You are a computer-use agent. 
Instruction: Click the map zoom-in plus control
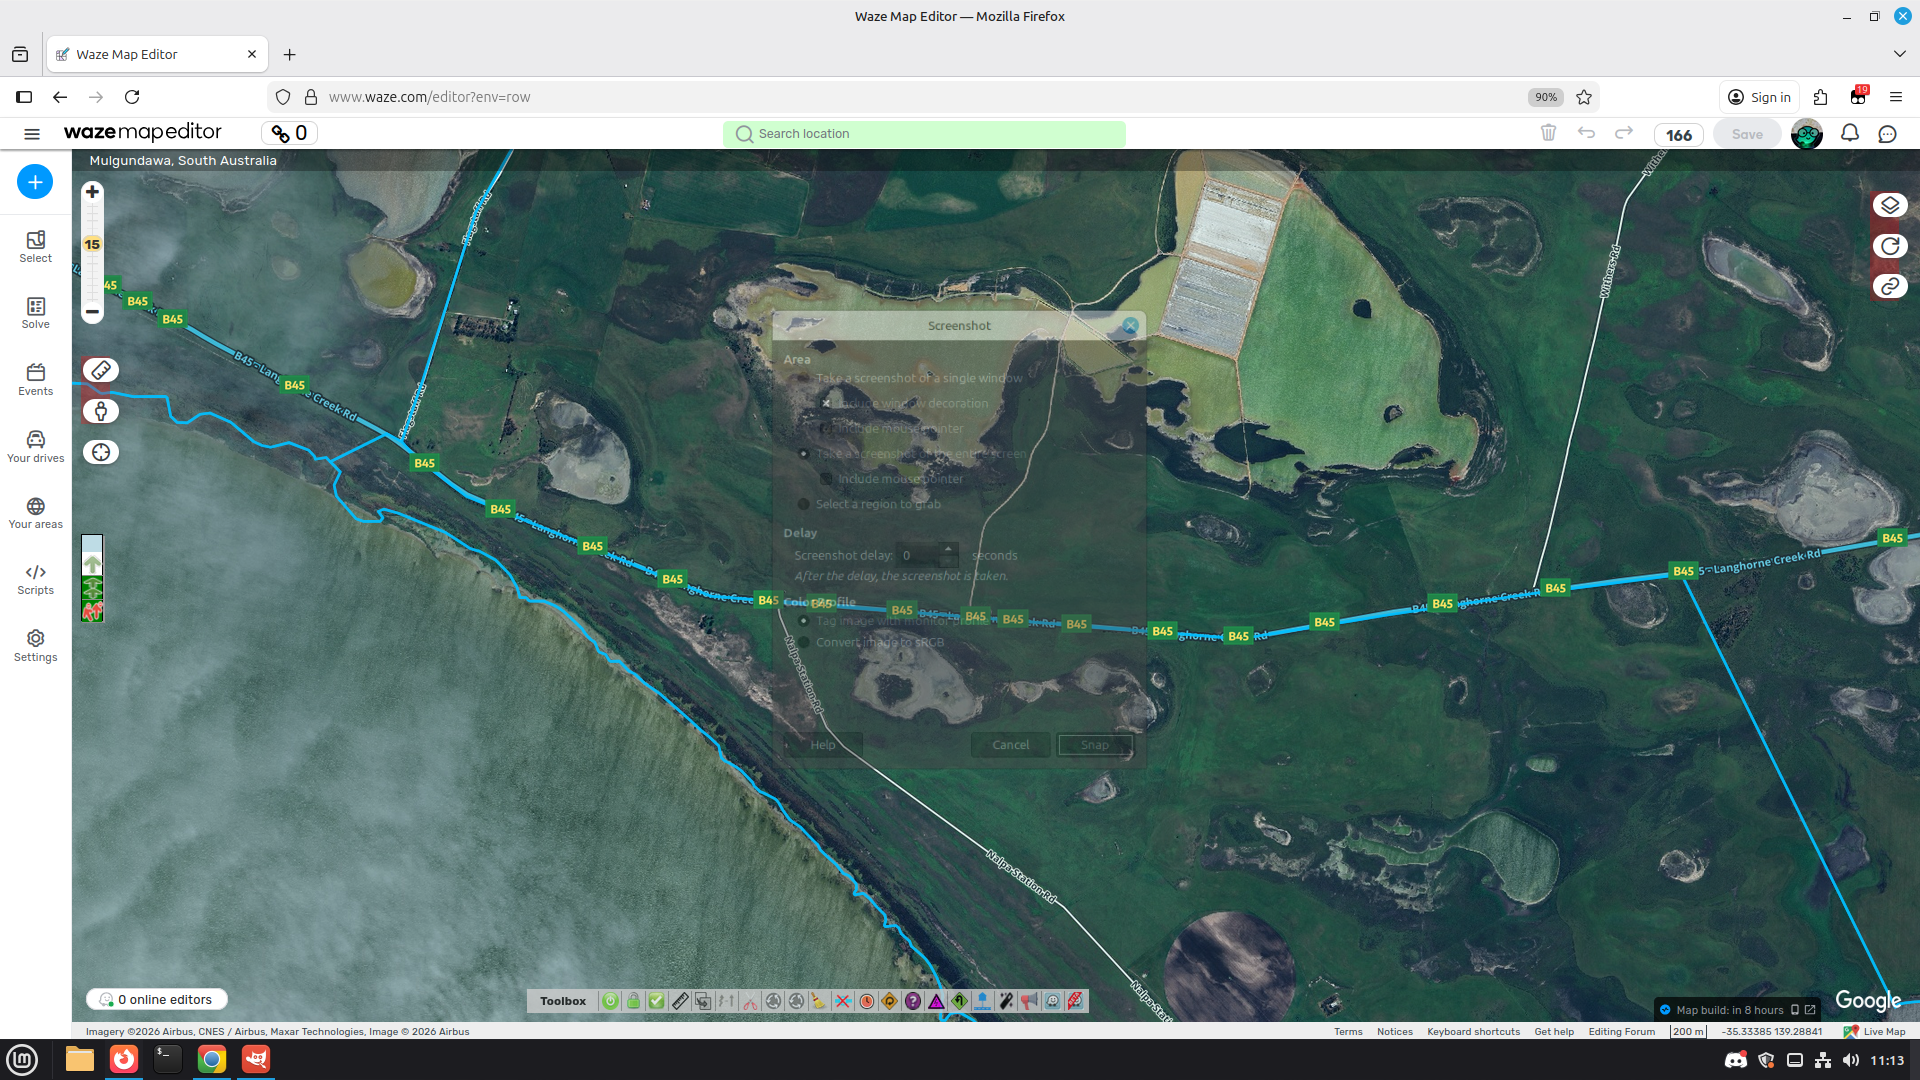92,192
